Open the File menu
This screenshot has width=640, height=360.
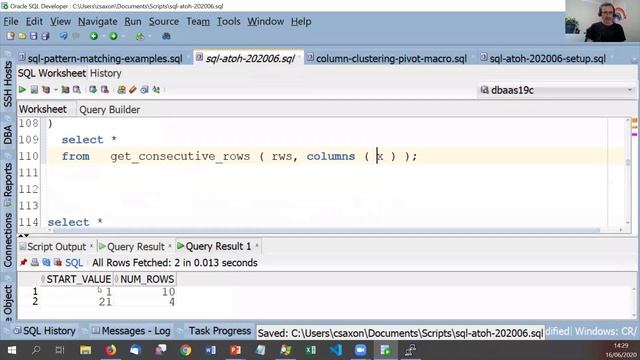[11, 21]
